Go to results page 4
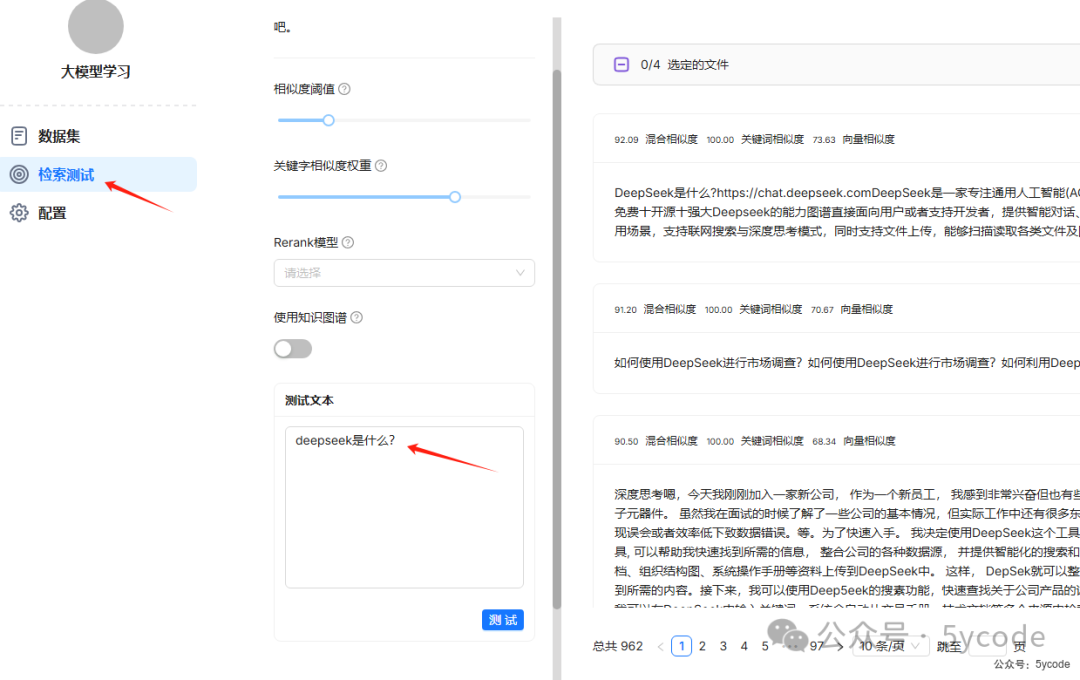Viewport: 1080px width, 680px height. pyautogui.click(x=744, y=646)
